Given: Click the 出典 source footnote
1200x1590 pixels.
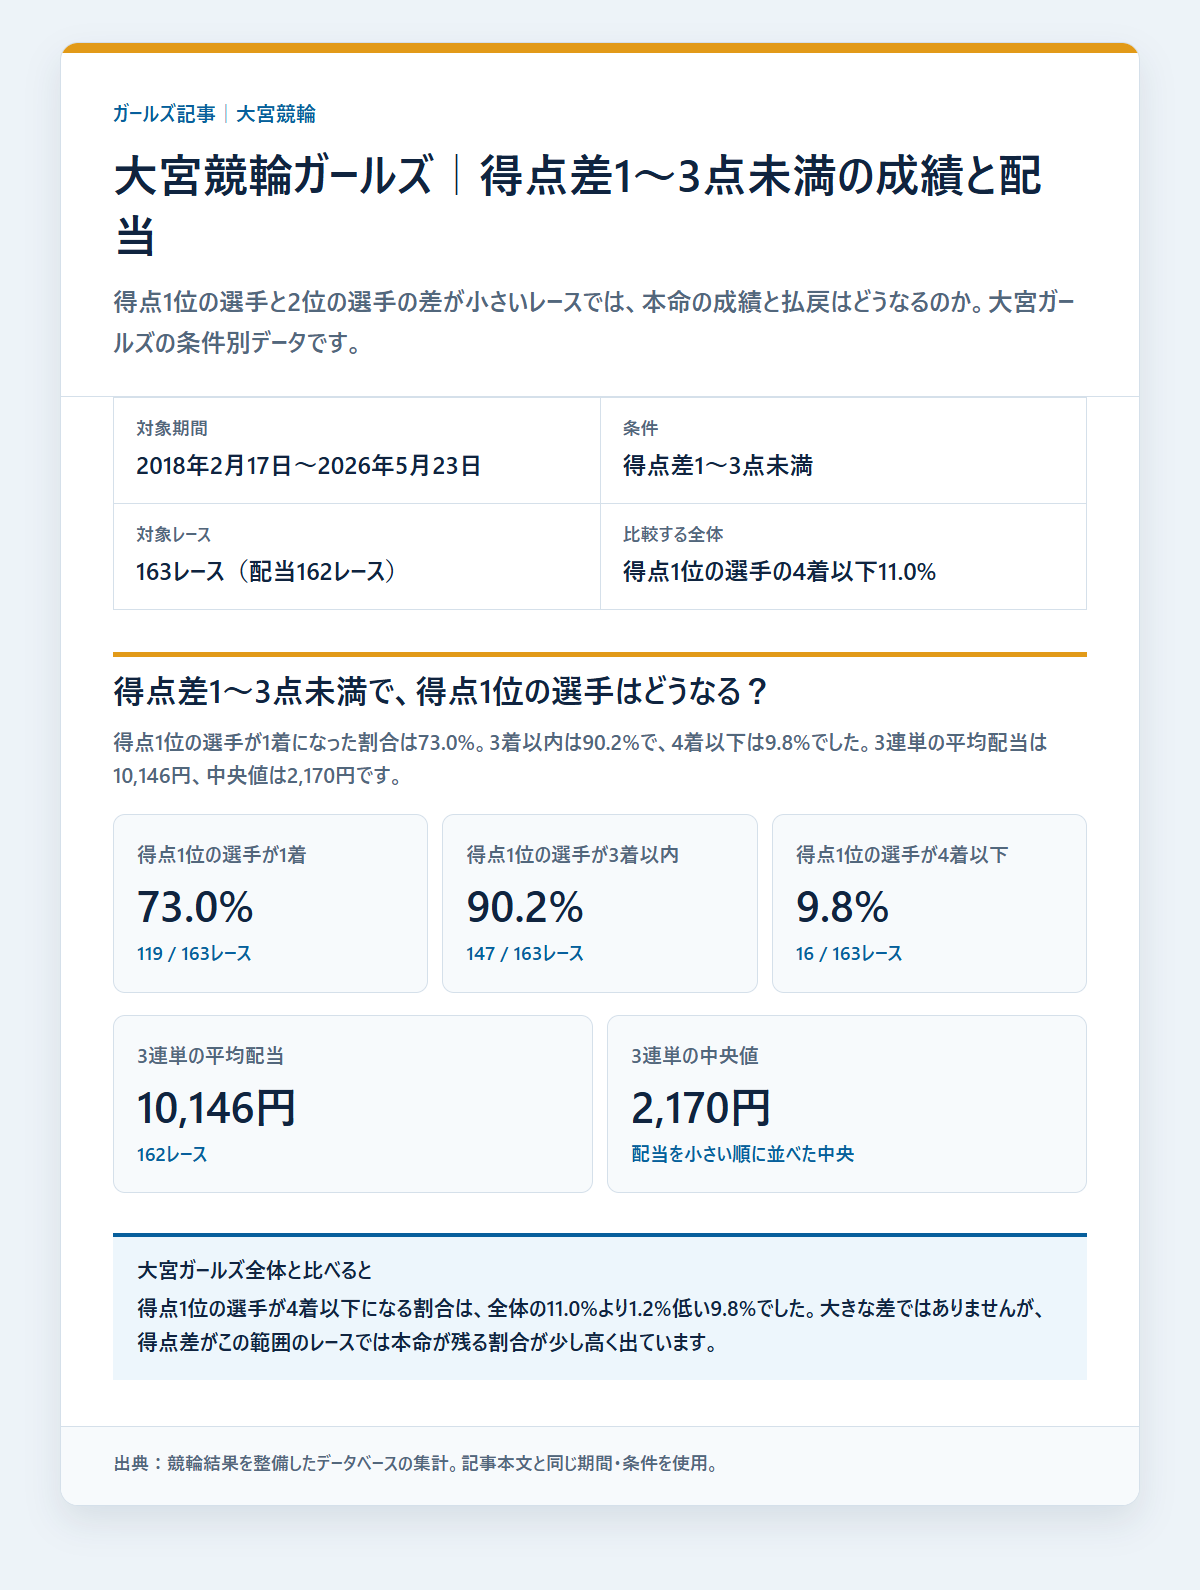Looking at the screenshot, I should (x=416, y=1463).
